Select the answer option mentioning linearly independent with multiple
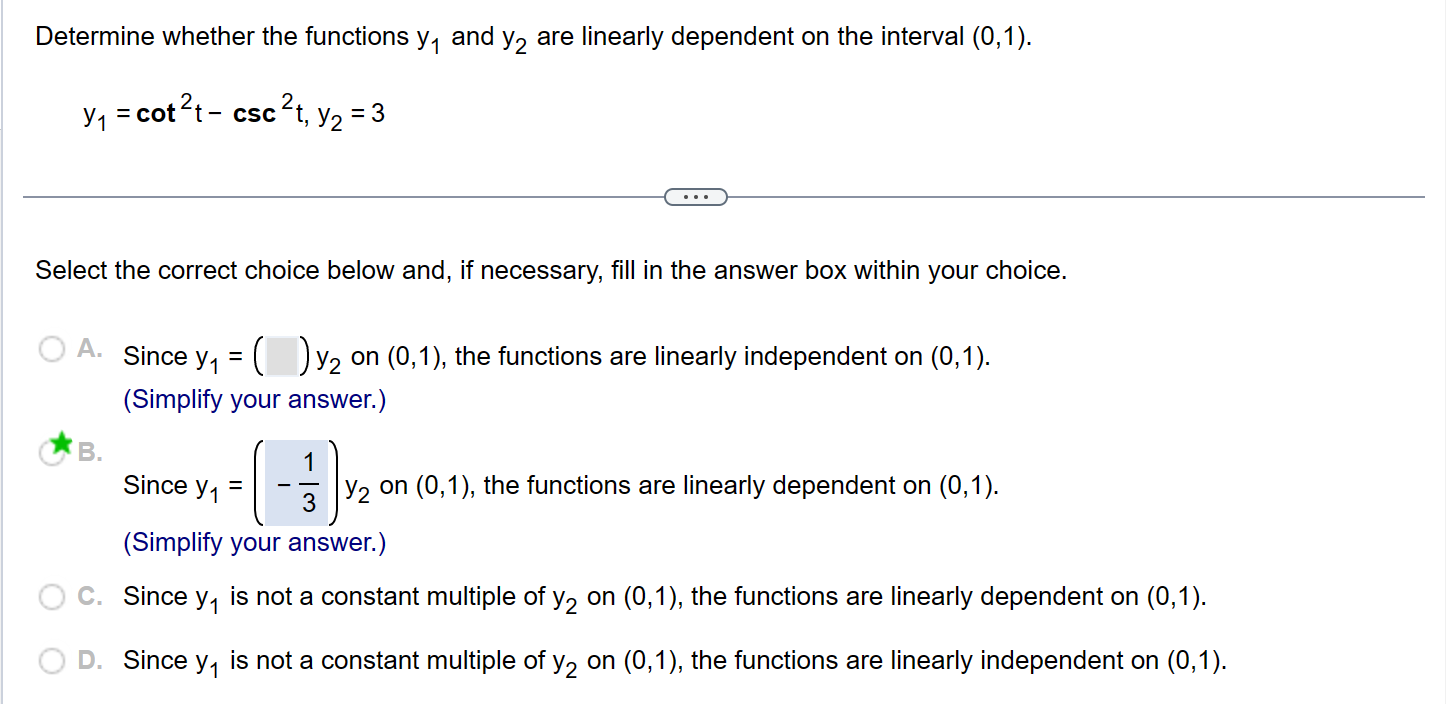Viewport: 1446px width, 704px height. [x=553, y=356]
